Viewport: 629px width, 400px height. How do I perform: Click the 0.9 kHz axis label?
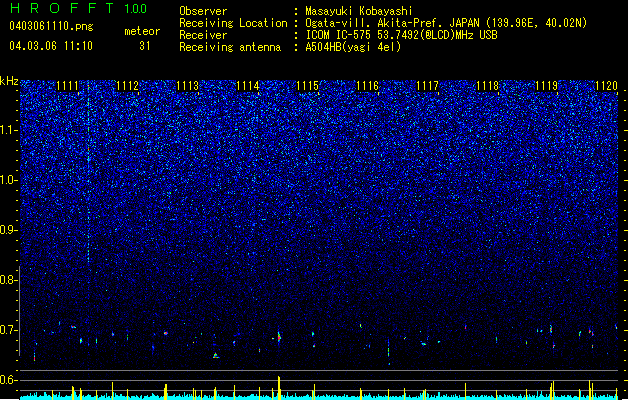[x=8, y=230]
